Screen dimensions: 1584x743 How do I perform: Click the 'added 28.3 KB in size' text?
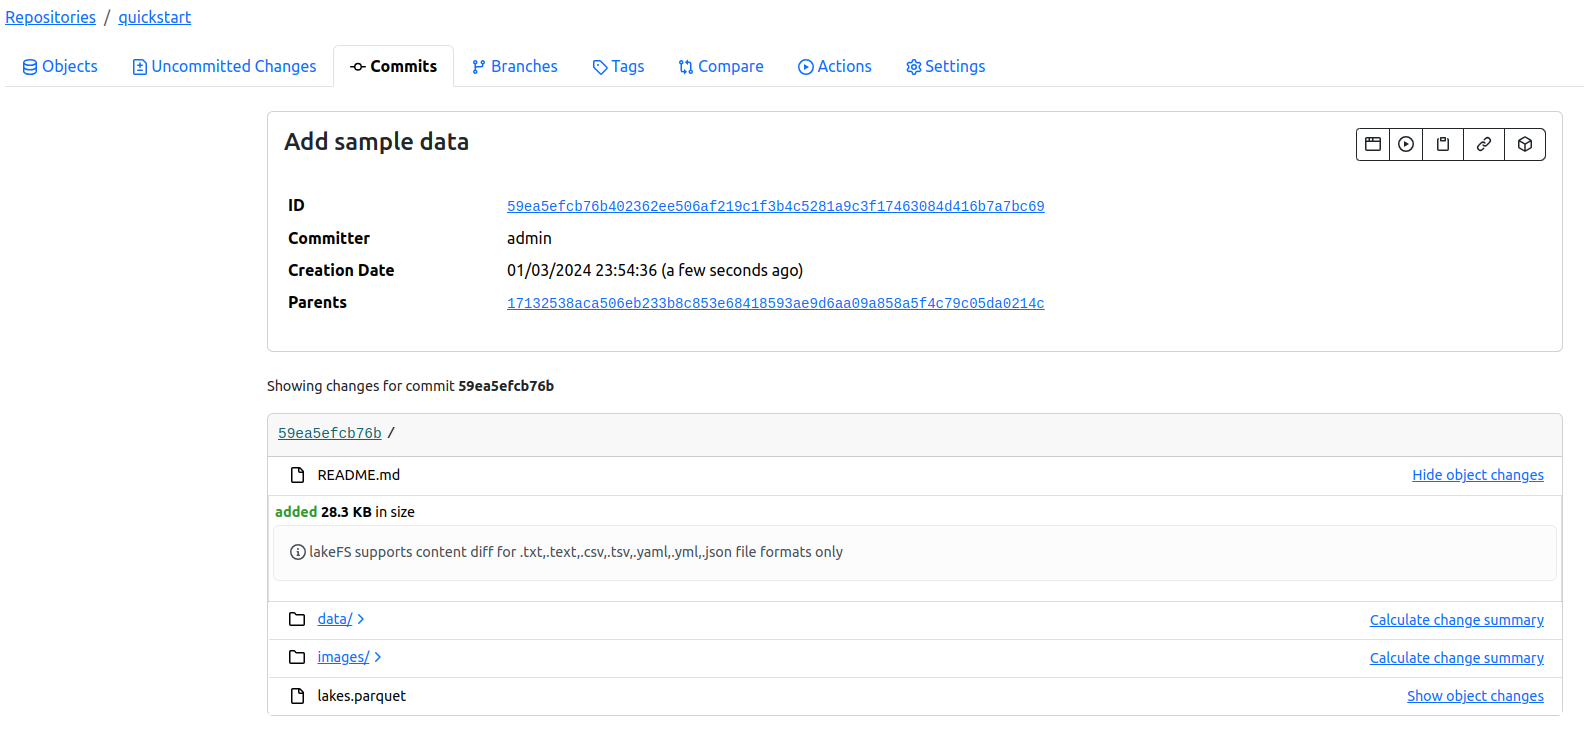[x=345, y=512]
